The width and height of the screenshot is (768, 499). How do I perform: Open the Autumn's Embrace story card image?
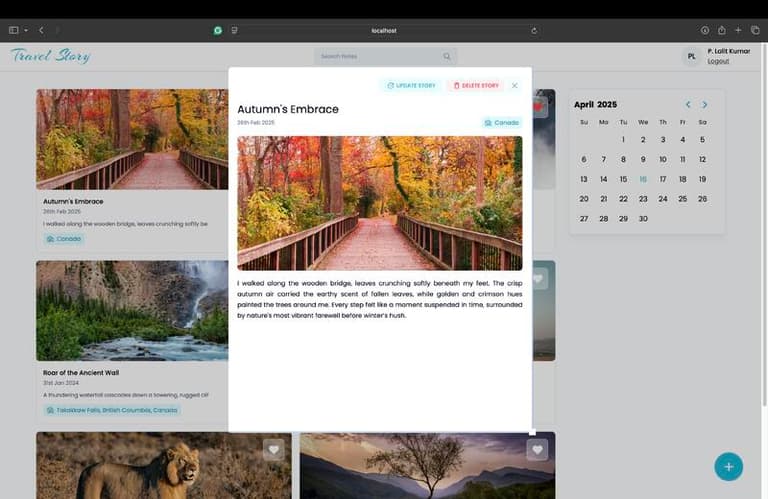pos(132,139)
